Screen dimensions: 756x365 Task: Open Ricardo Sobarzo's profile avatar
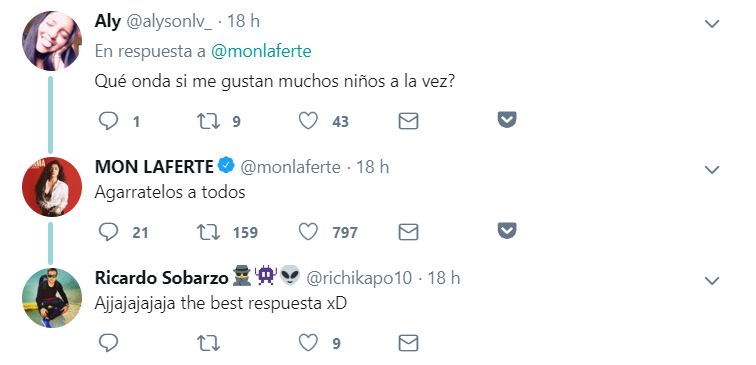point(52,297)
